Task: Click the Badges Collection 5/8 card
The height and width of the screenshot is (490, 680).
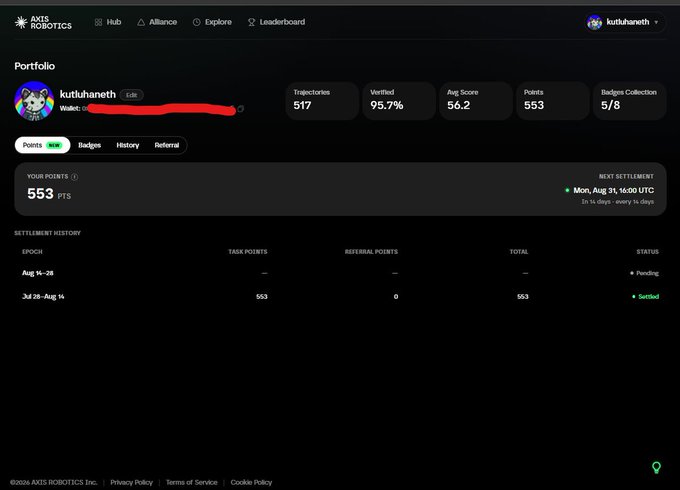Action: tap(630, 101)
